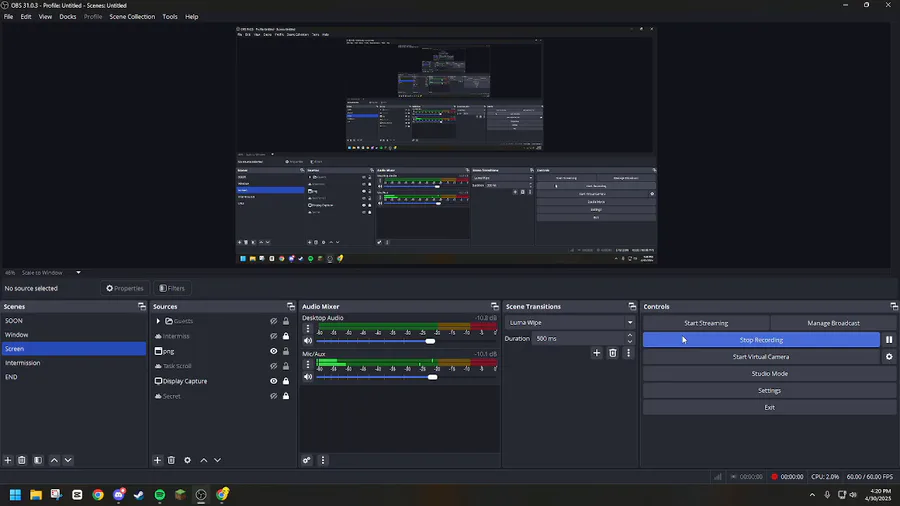The width and height of the screenshot is (900, 506).
Task: Show the Guests group source
Action: [273, 321]
